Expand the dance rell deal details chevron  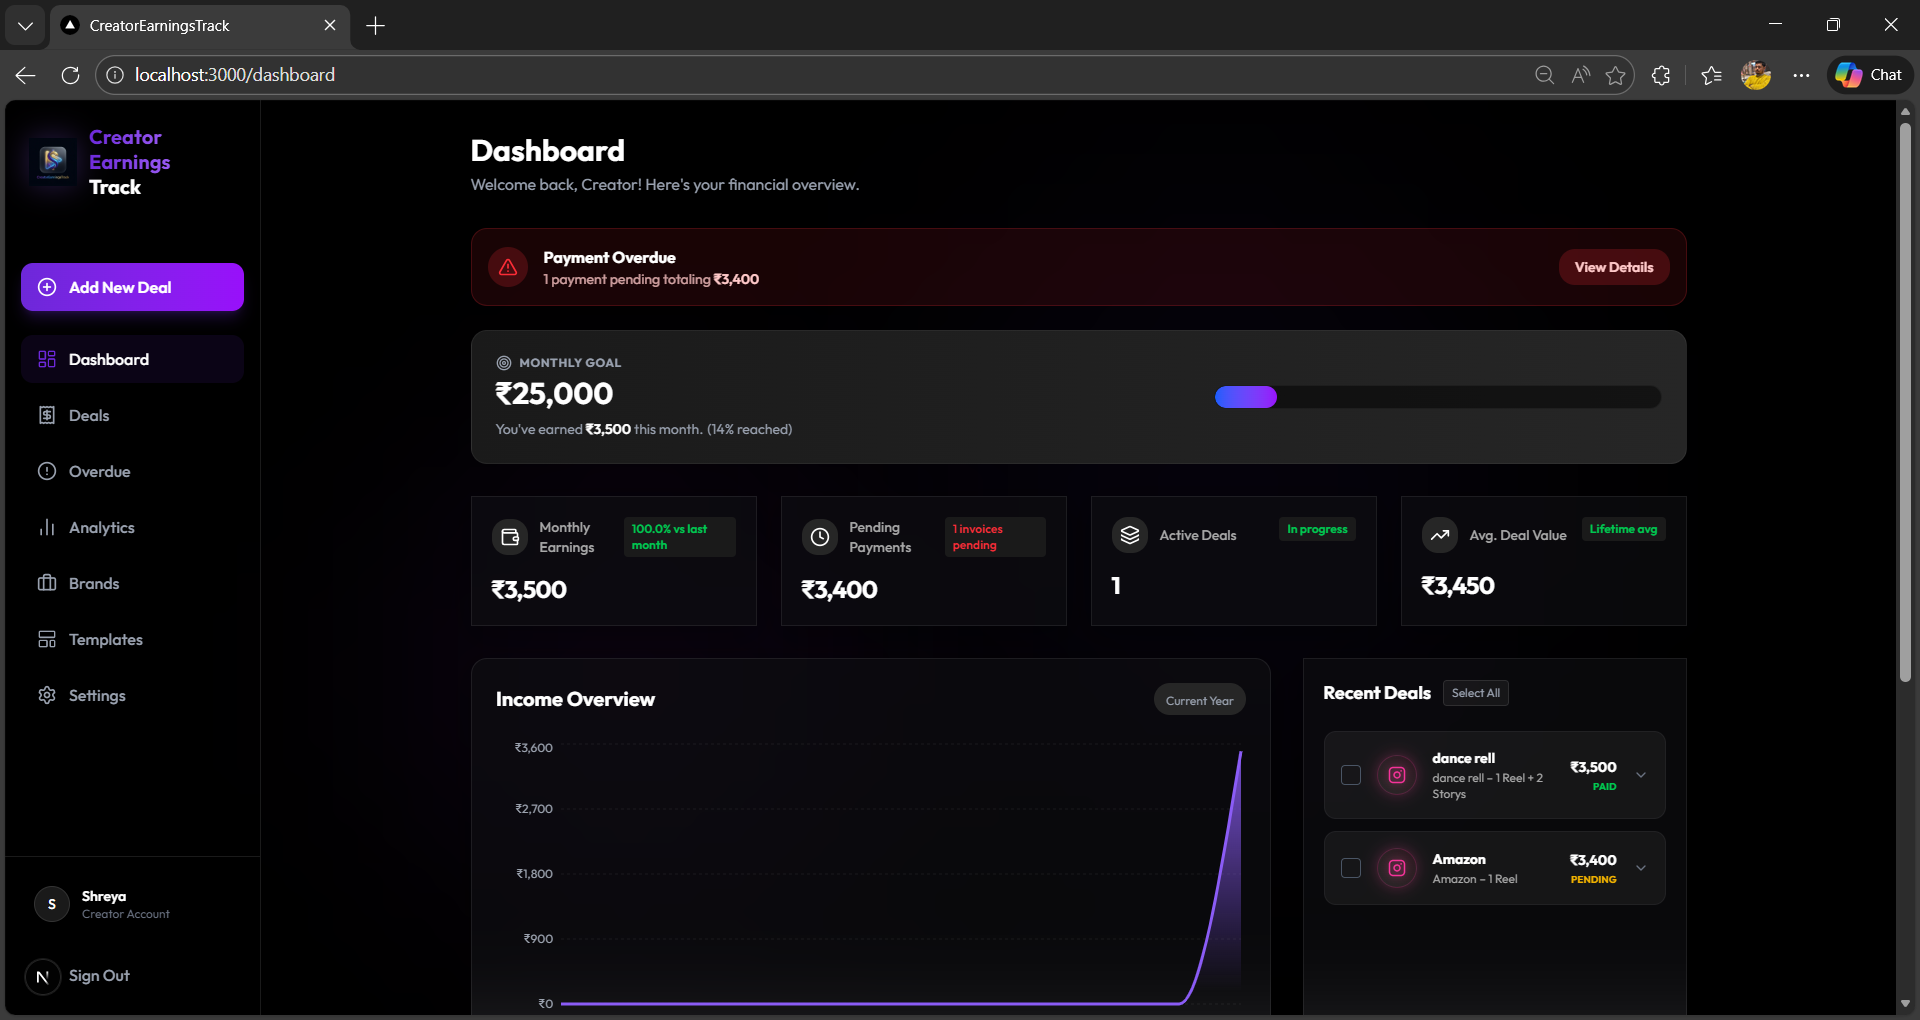point(1641,774)
